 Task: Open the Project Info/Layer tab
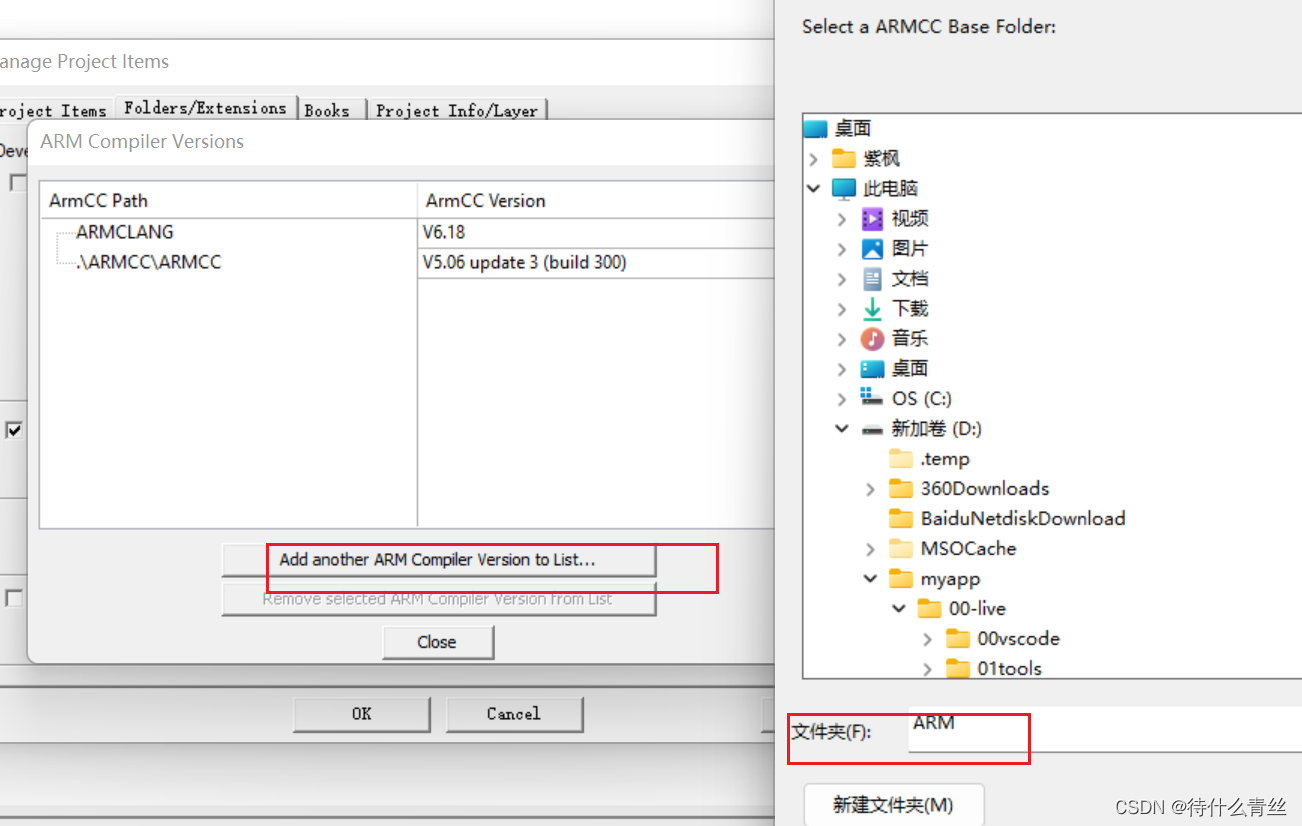(457, 110)
